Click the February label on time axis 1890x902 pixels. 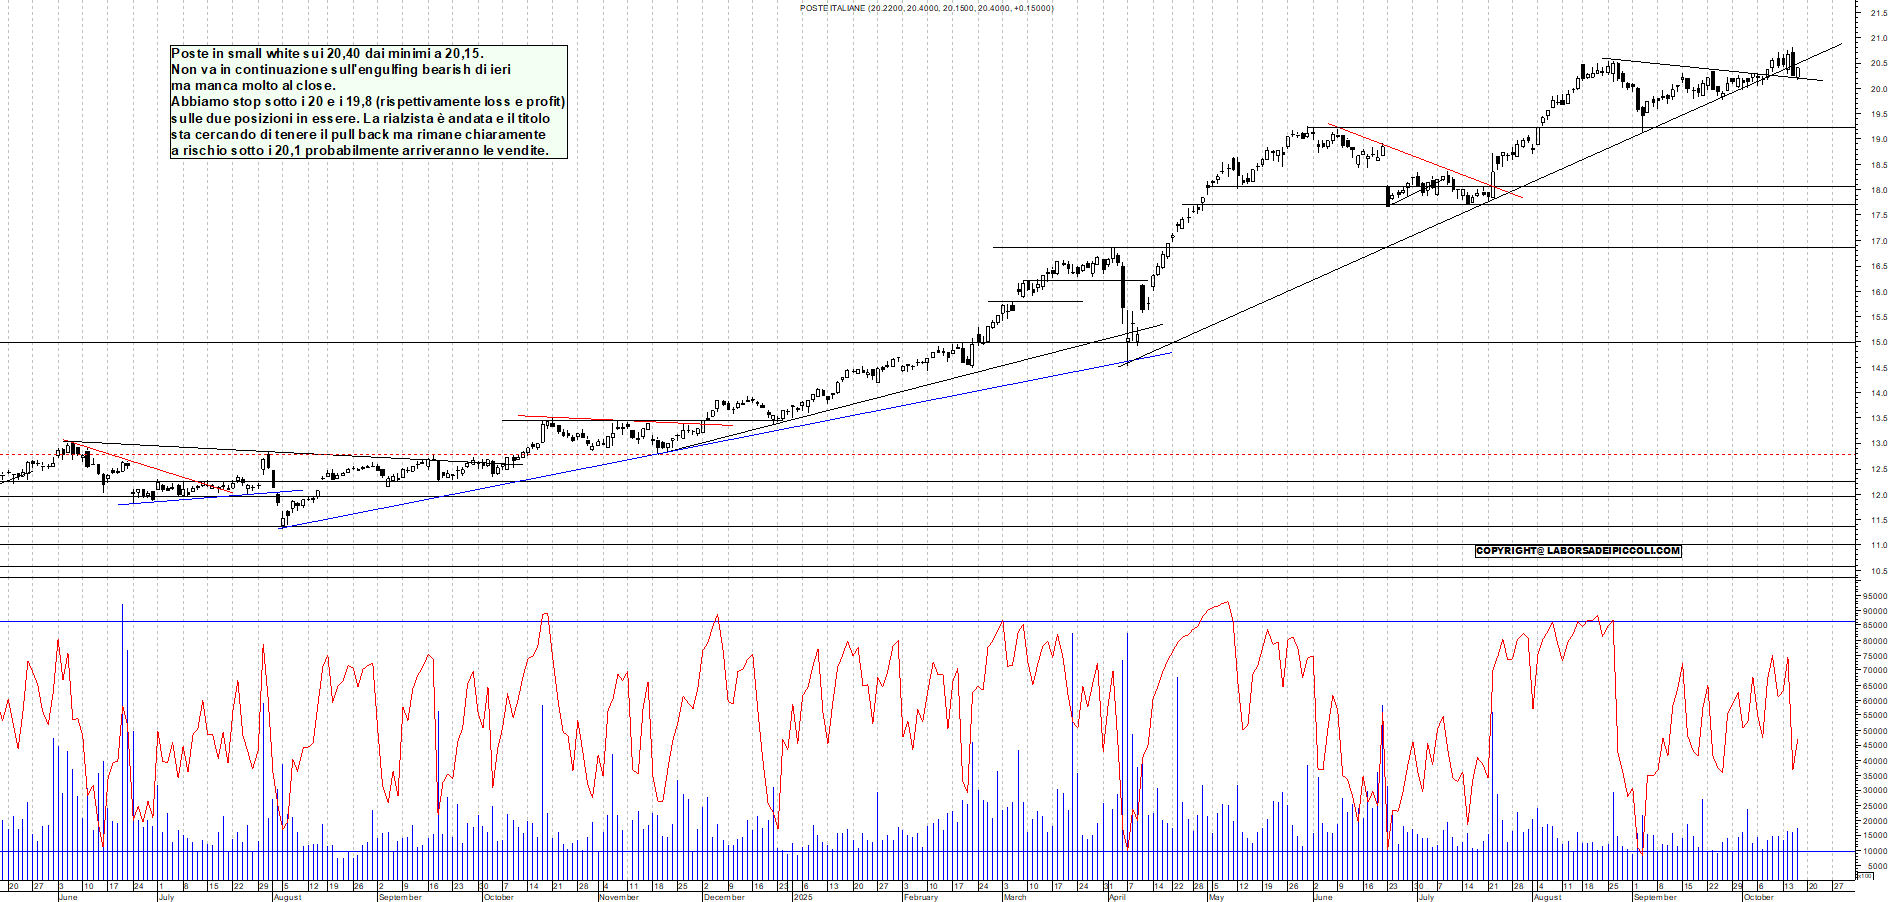pos(920,897)
